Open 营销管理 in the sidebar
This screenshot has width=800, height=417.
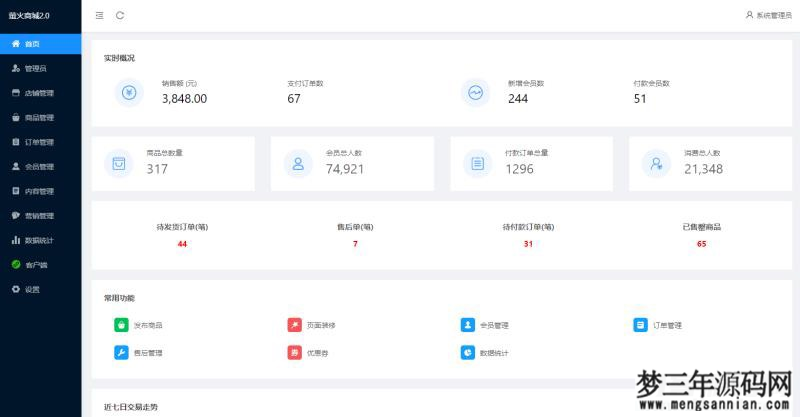[40, 215]
